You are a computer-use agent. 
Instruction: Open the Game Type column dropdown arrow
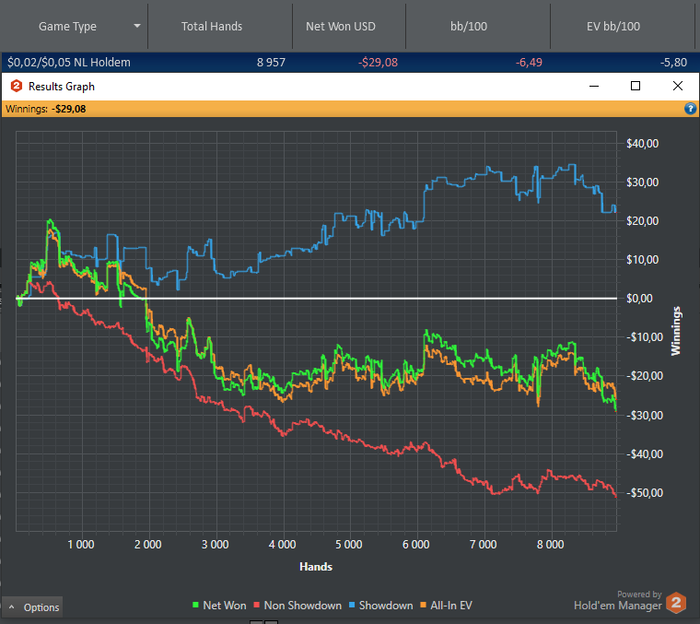[x=137, y=26]
